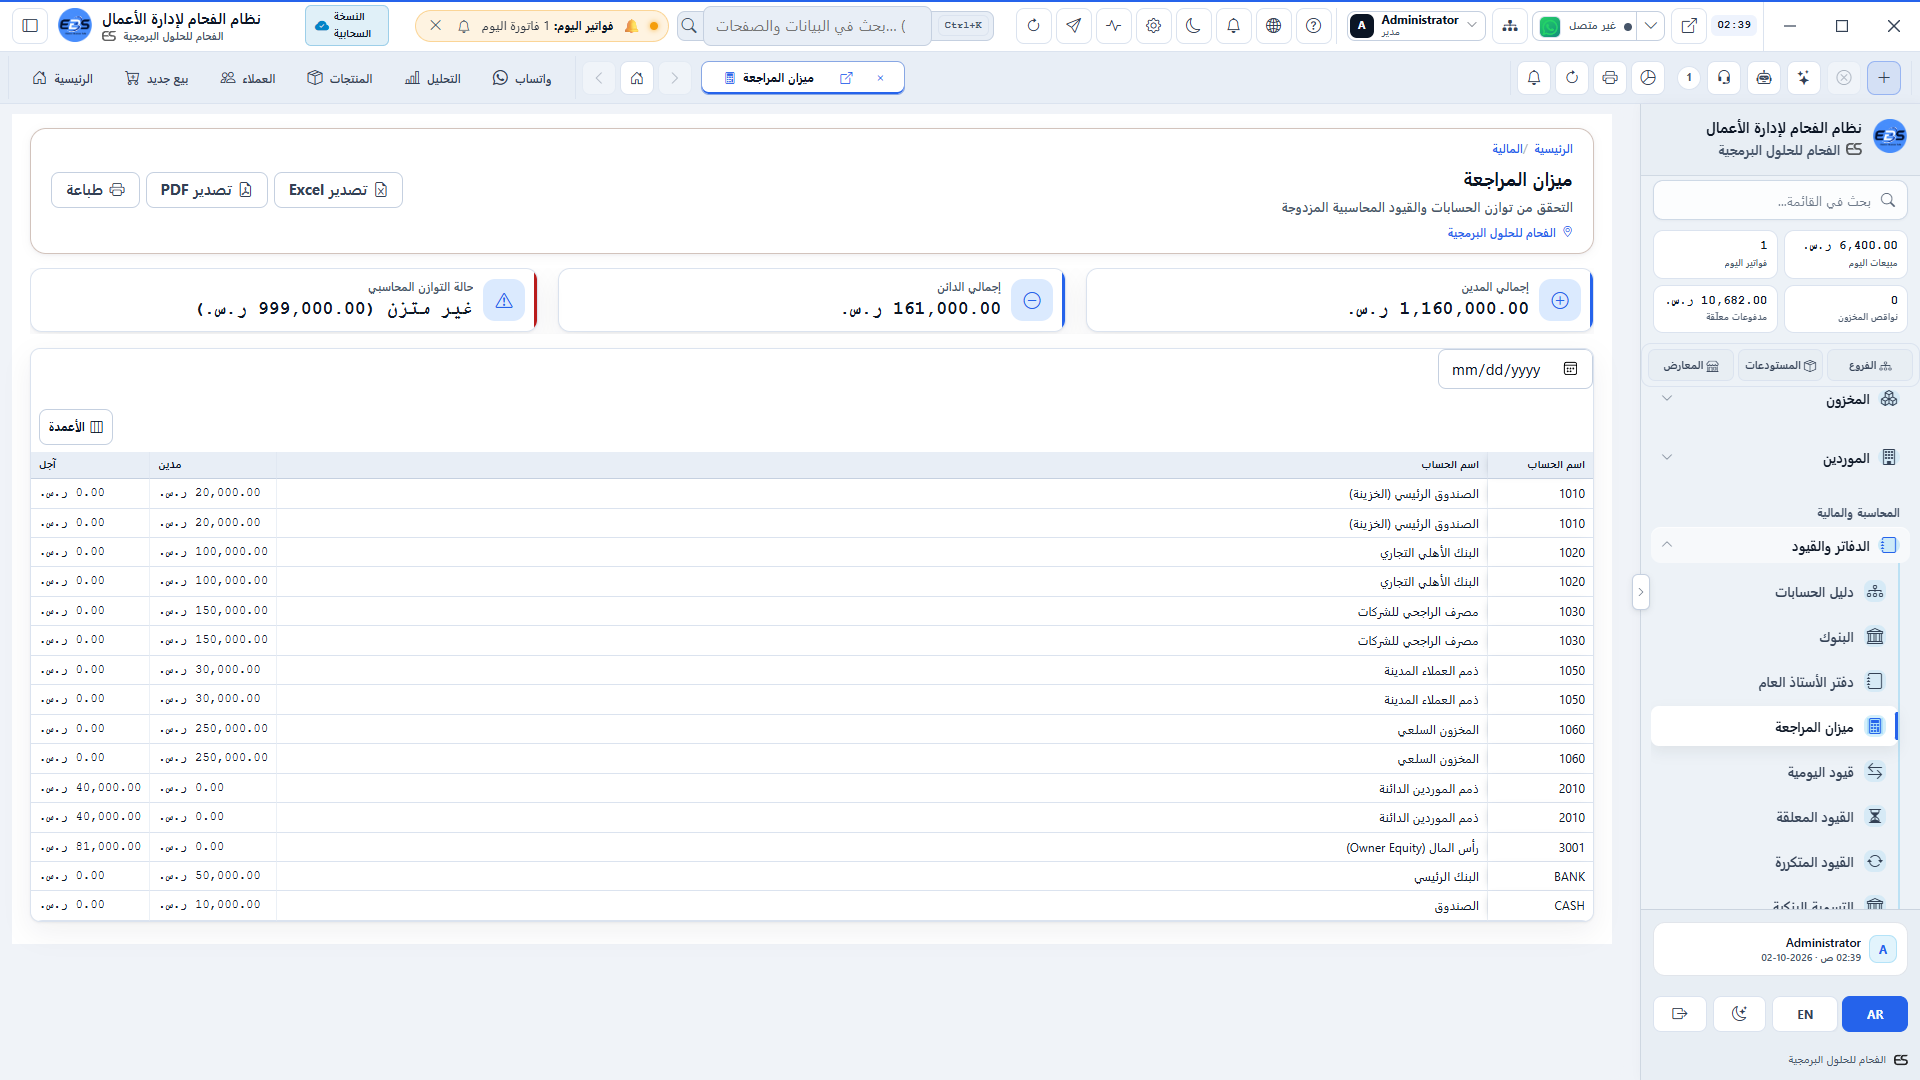The height and width of the screenshot is (1080, 1920).
Task: Open notifications bell in title bar
Action: tap(1233, 26)
